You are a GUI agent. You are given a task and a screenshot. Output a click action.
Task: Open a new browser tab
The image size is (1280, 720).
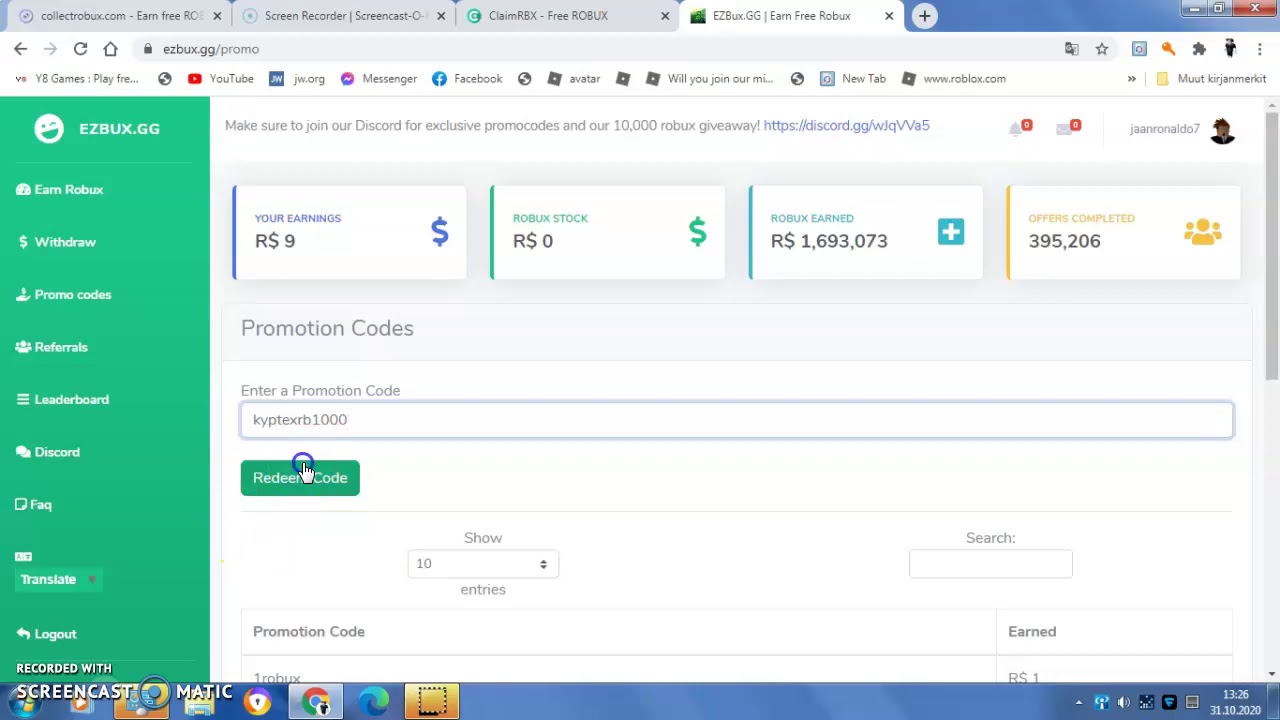coord(925,16)
